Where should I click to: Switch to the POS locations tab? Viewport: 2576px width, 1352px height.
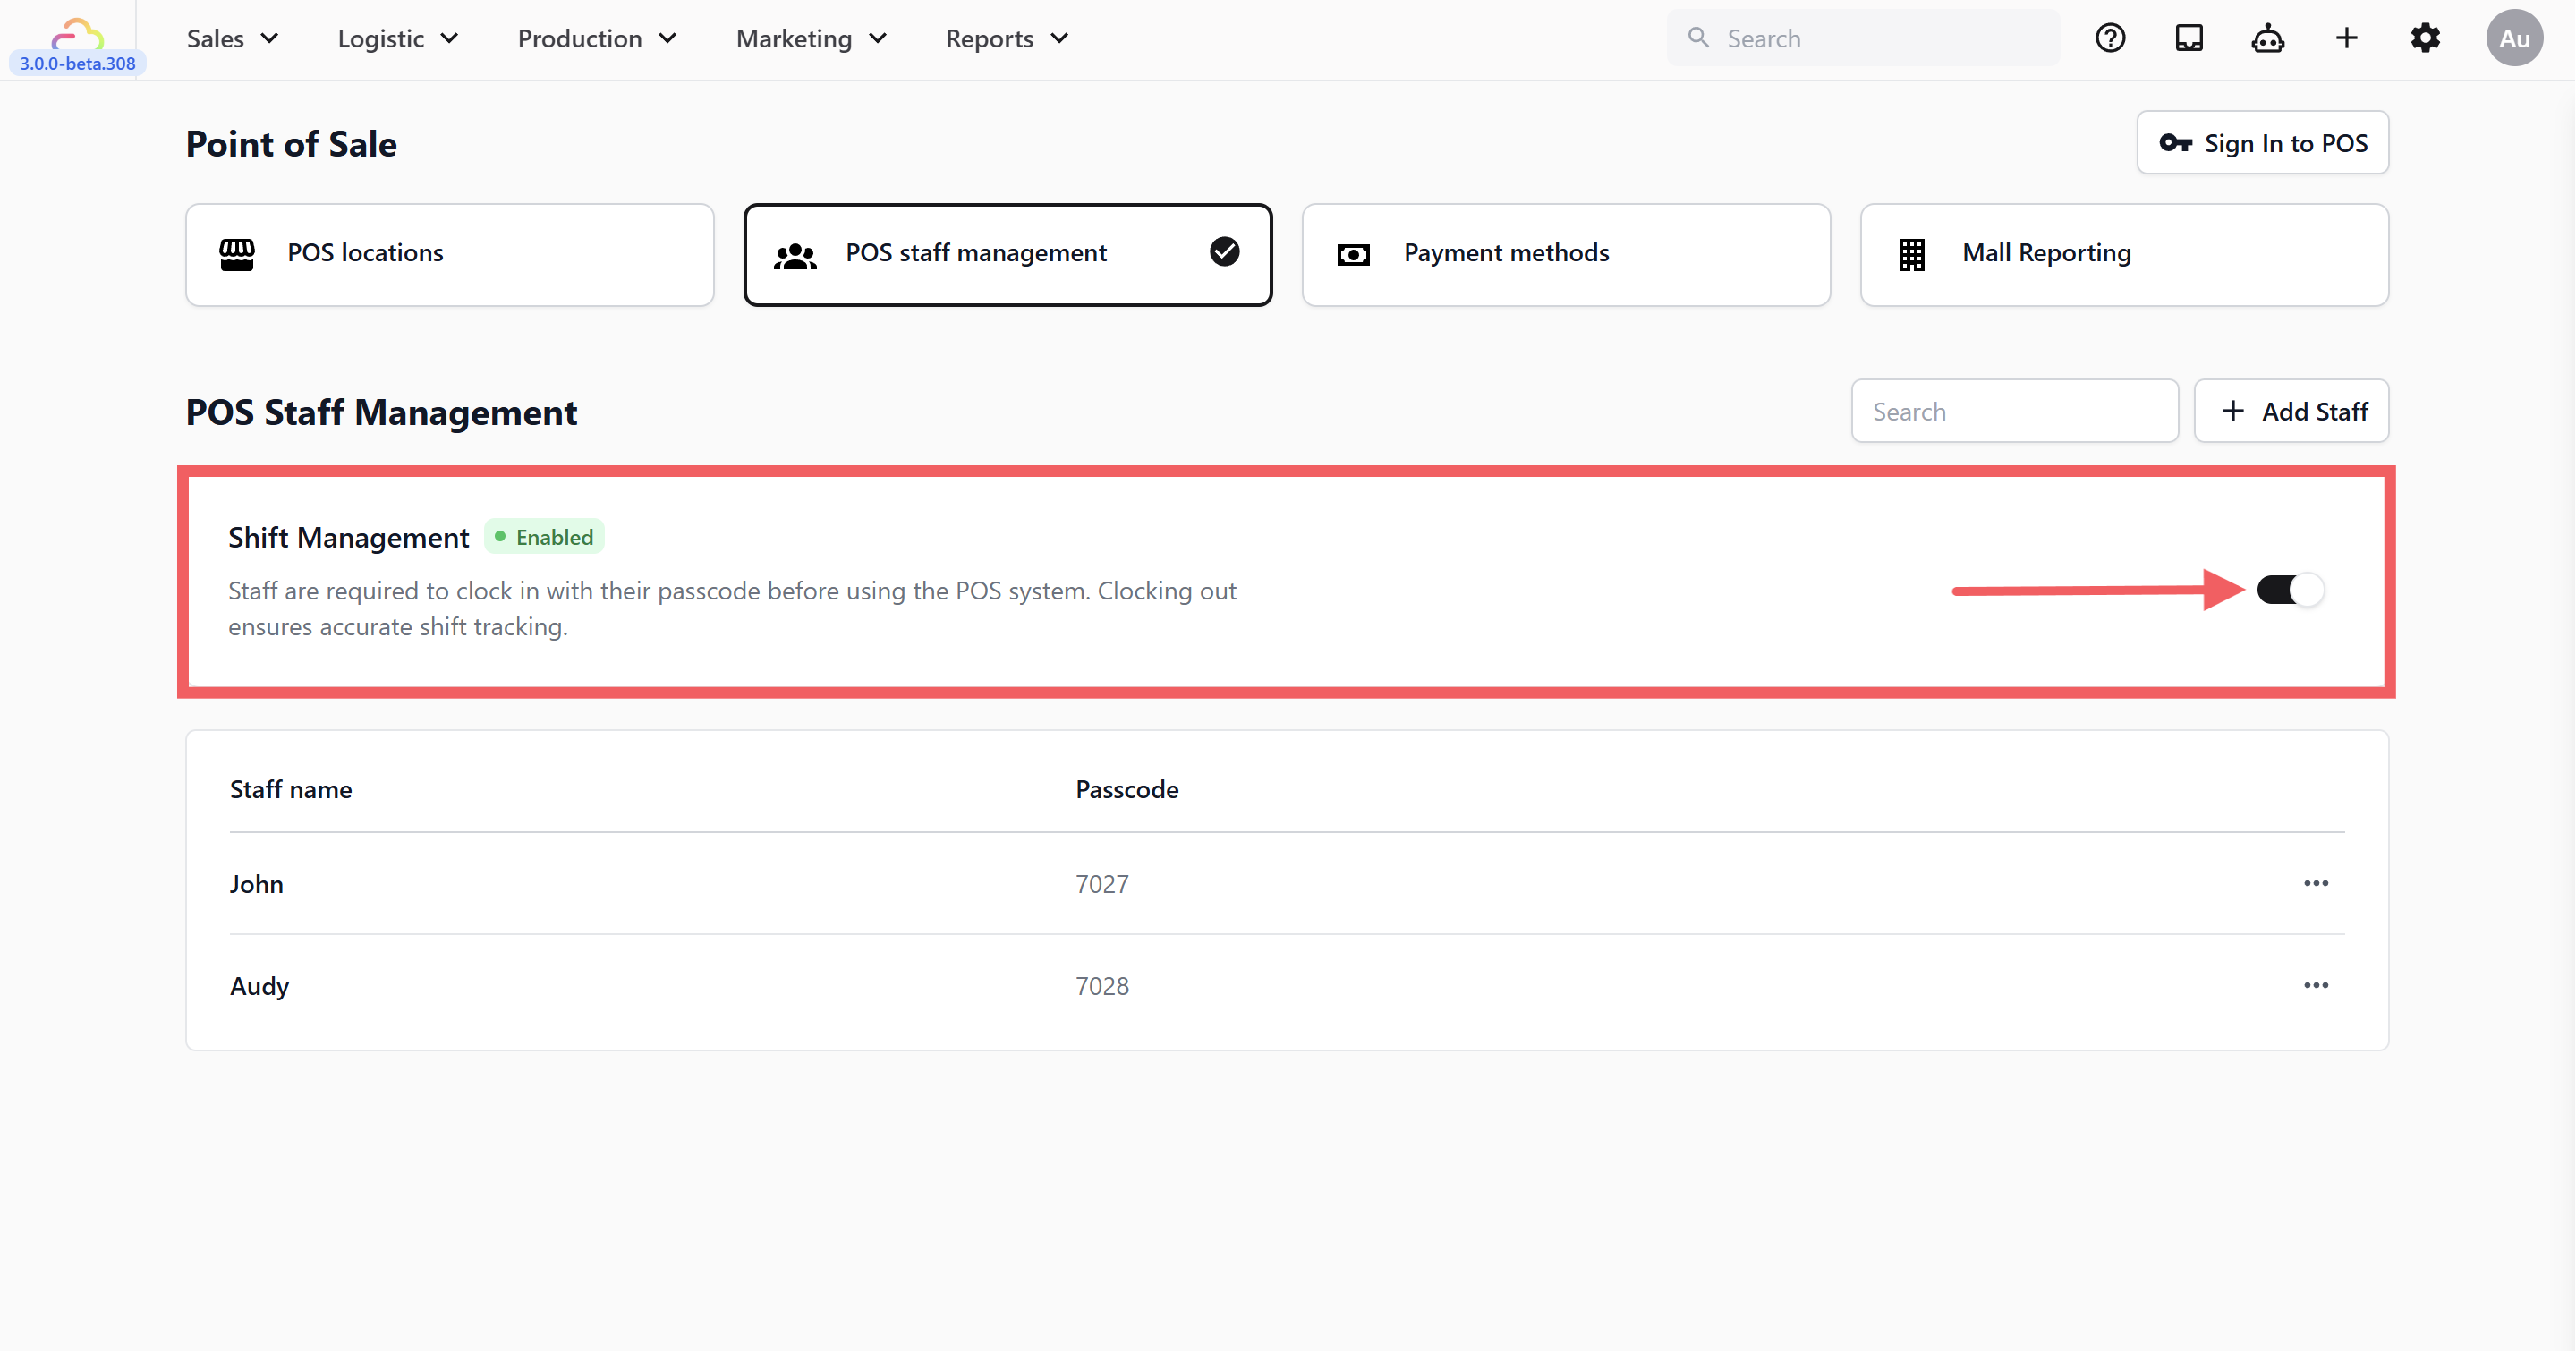(450, 254)
